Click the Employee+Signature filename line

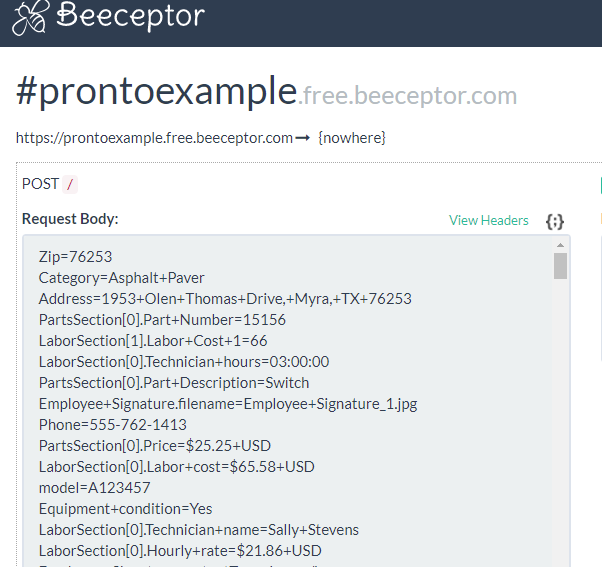pyautogui.click(x=228, y=404)
